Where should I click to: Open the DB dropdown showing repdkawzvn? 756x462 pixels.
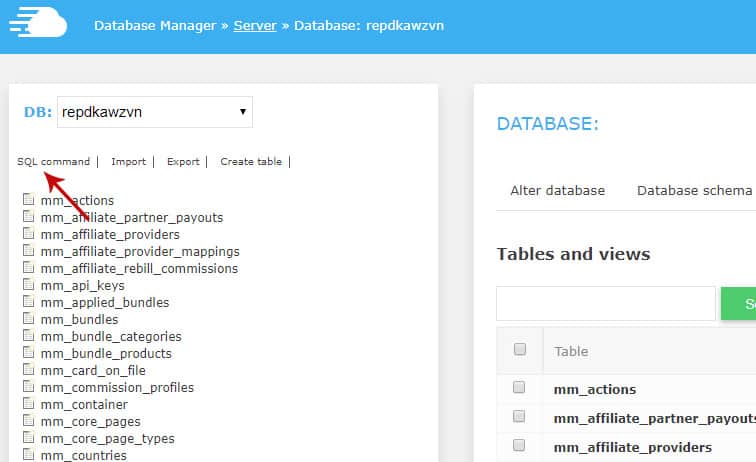155,112
